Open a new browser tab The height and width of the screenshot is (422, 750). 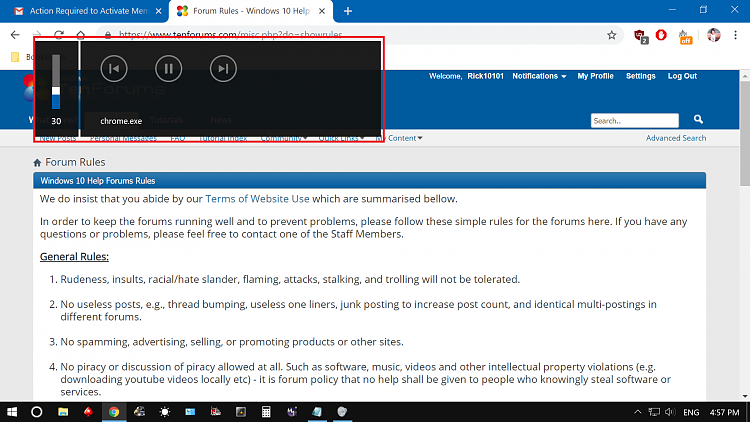[x=348, y=11]
